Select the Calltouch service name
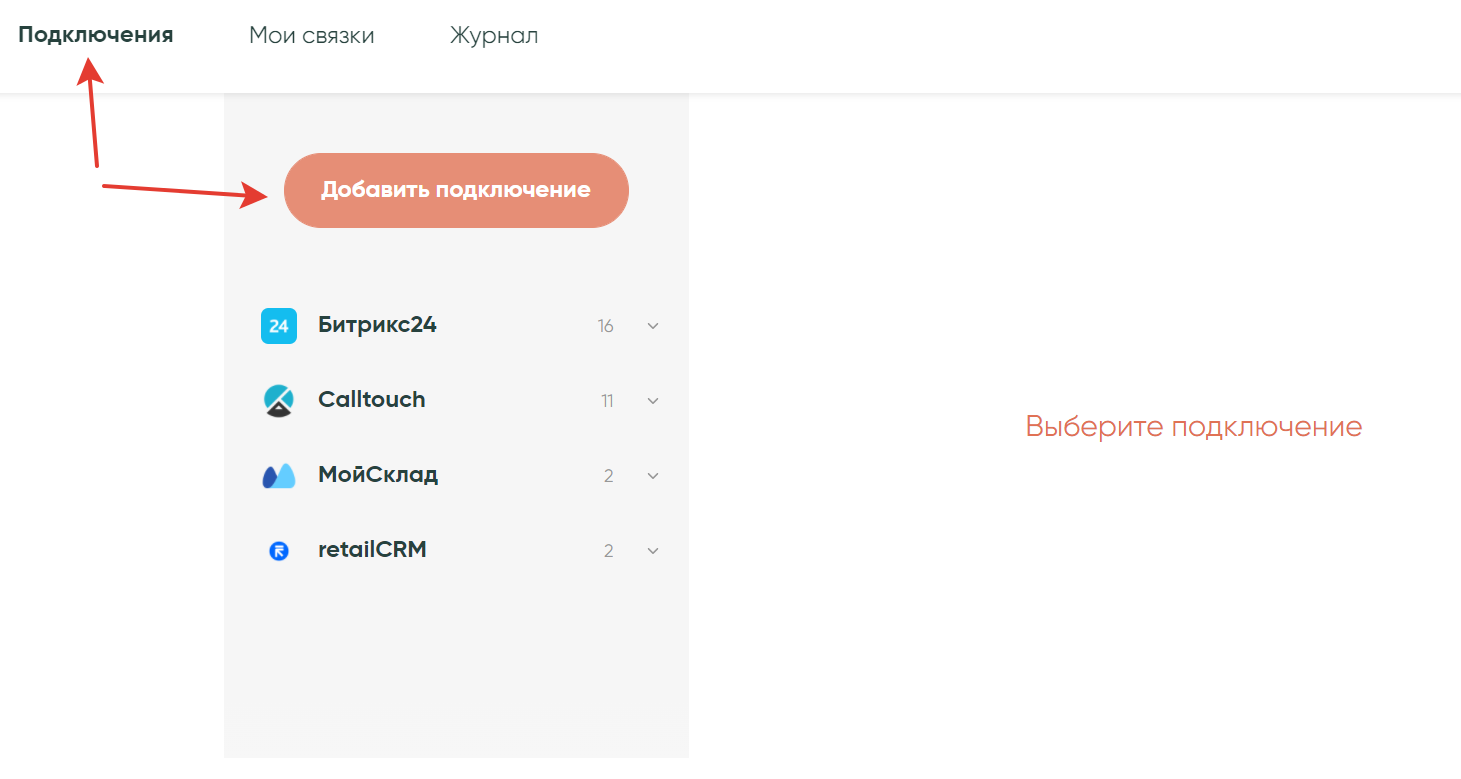Image resolution: width=1461 pixels, height=779 pixels. (x=371, y=400)
